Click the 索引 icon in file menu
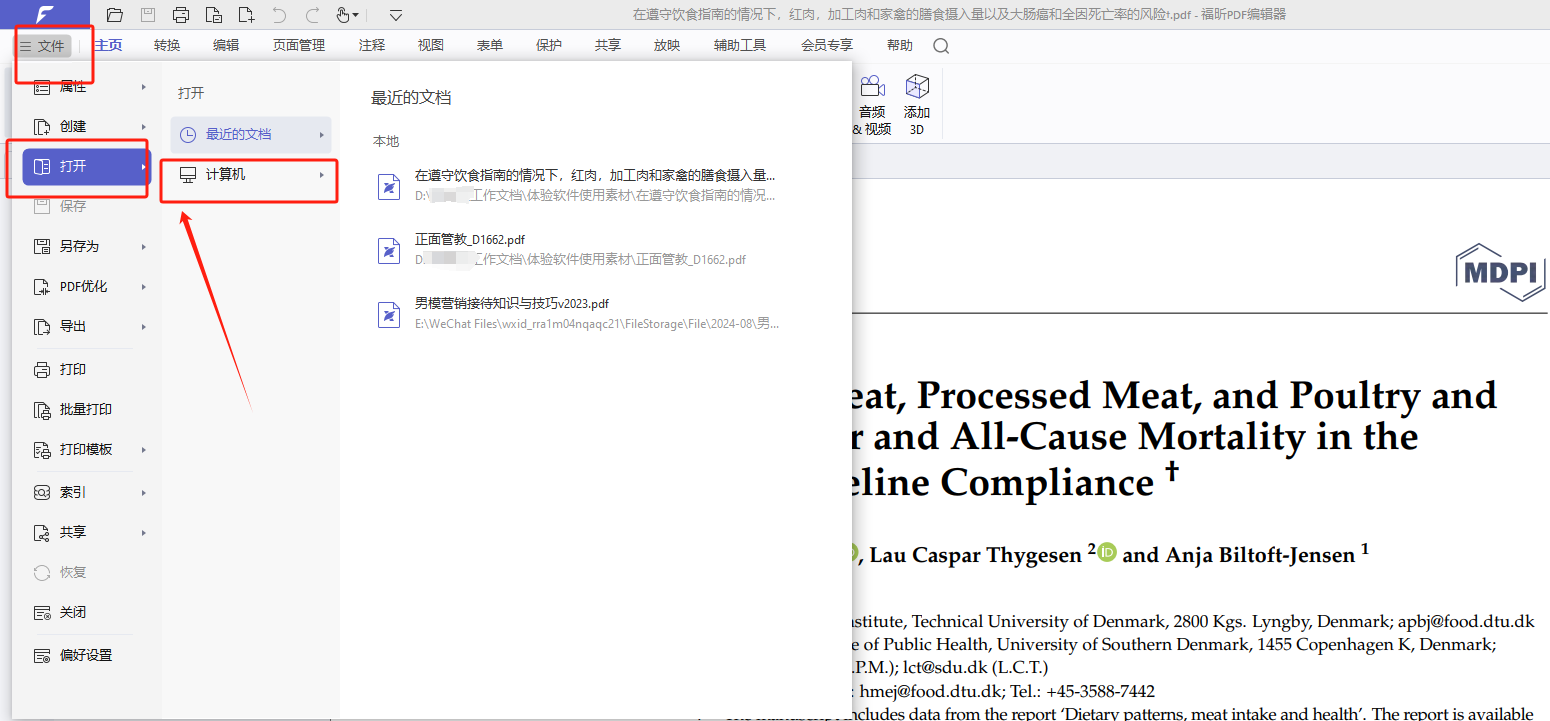 [42, 493]
